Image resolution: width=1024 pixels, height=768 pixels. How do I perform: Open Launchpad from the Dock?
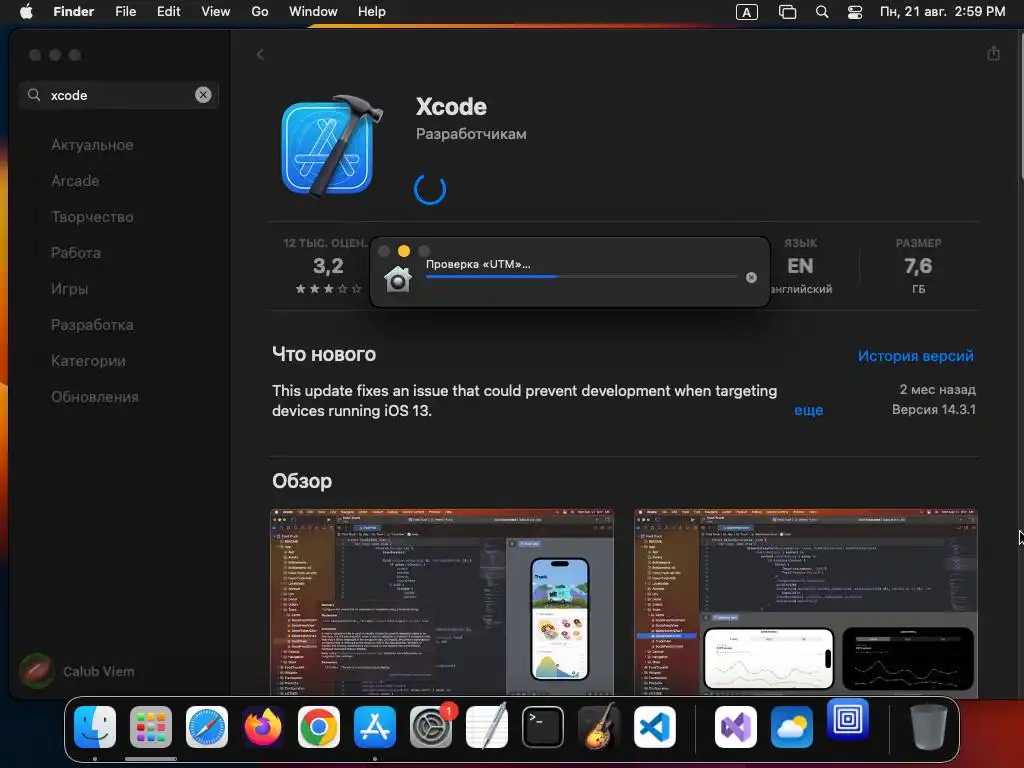tap(151, 726)
